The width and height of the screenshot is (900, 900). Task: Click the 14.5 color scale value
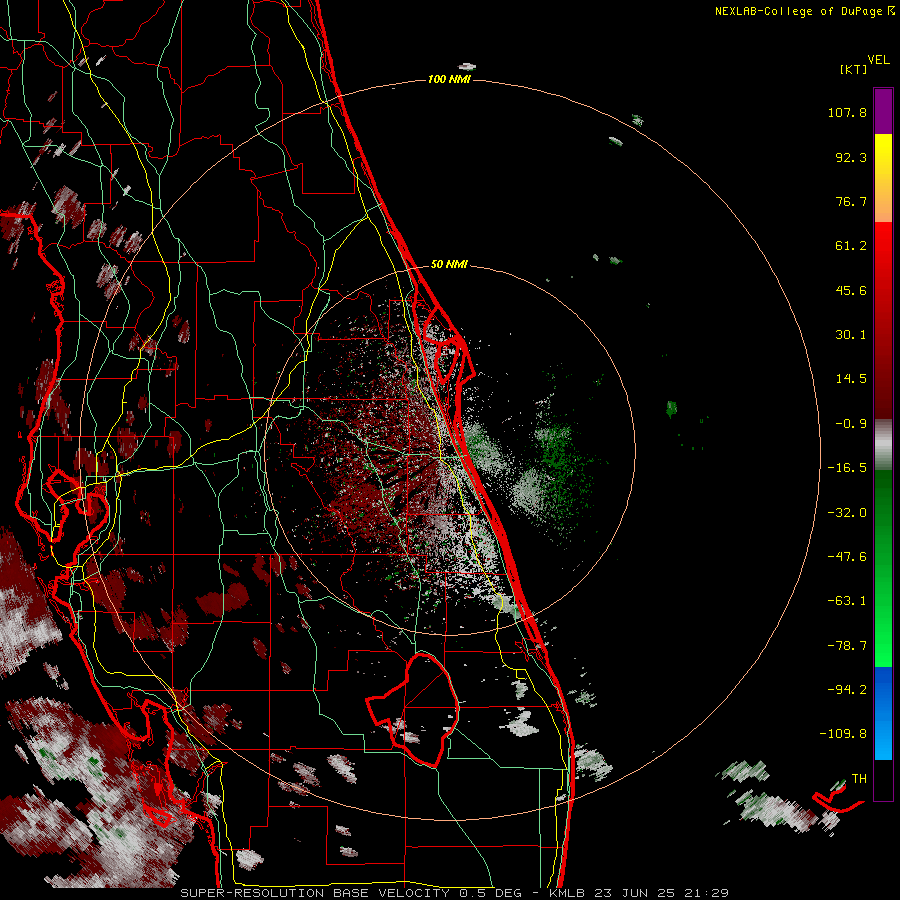[x=851, y=379]
